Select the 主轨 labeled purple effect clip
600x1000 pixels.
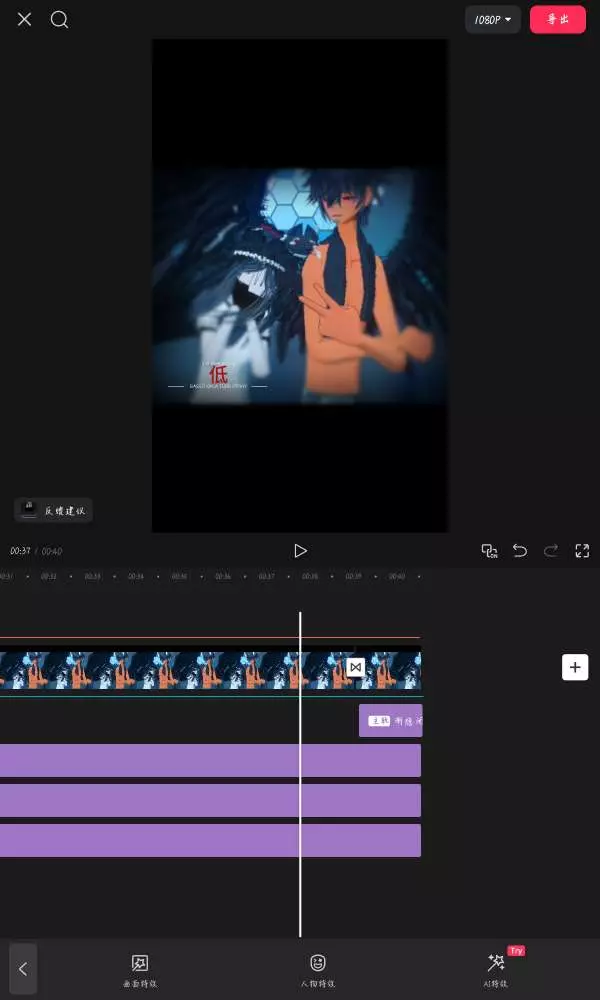point(390,721)
